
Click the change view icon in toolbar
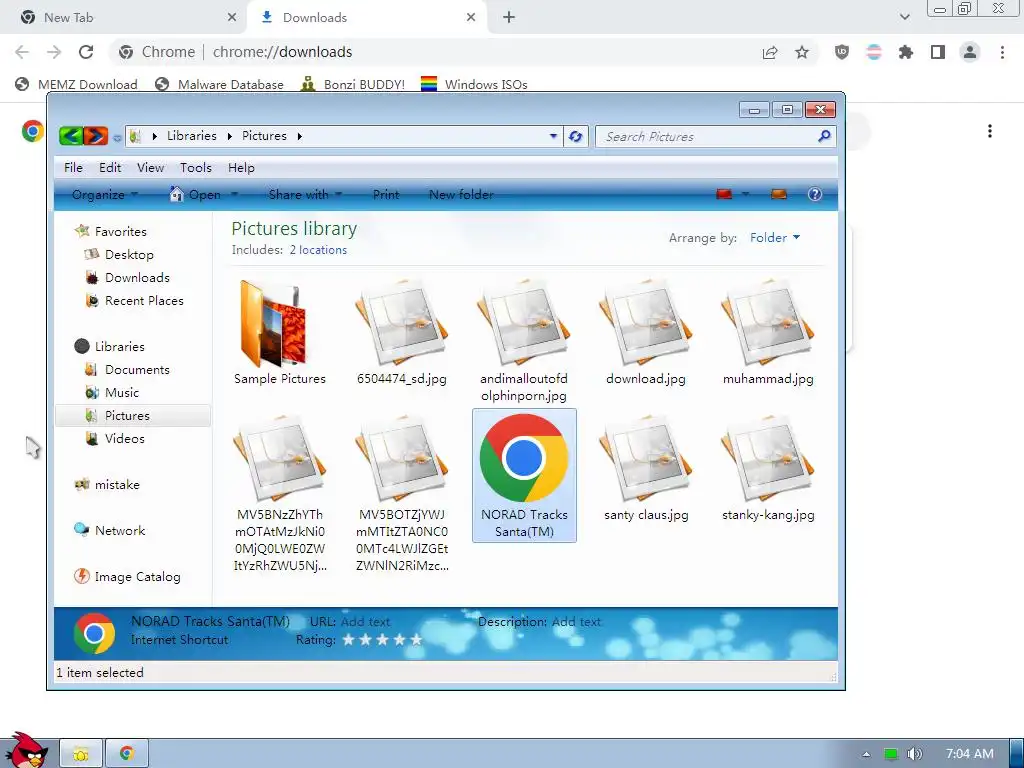(x=724, y=194)
